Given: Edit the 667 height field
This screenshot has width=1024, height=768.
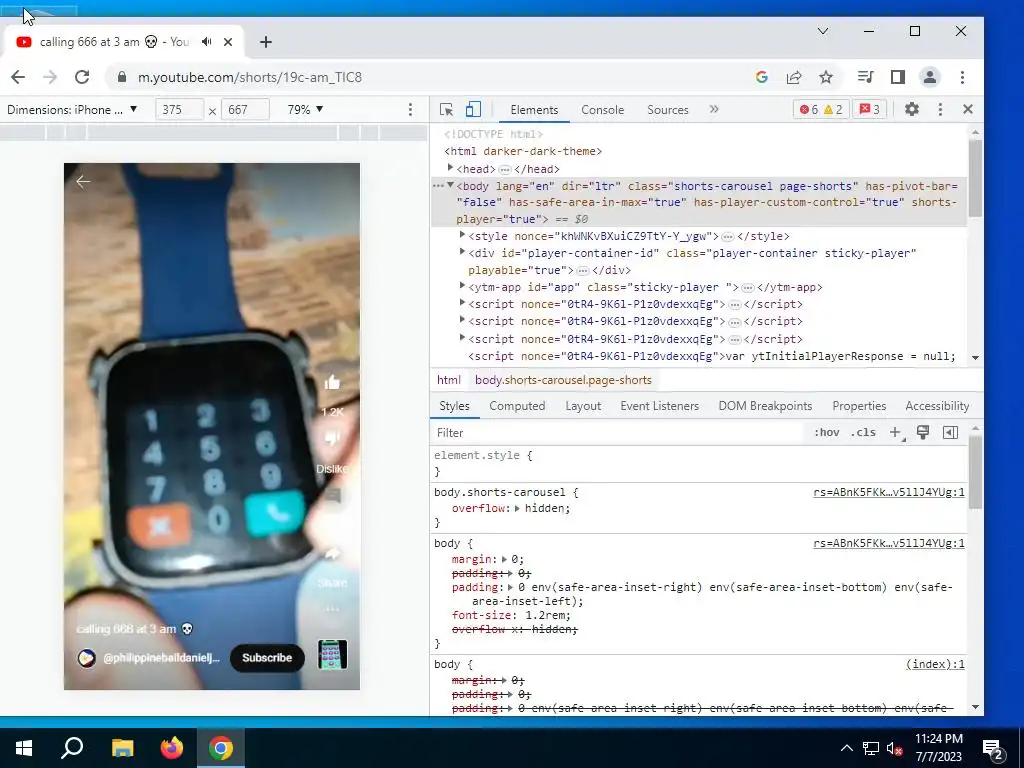Looking at the screenshot, I should click(246, 110).
